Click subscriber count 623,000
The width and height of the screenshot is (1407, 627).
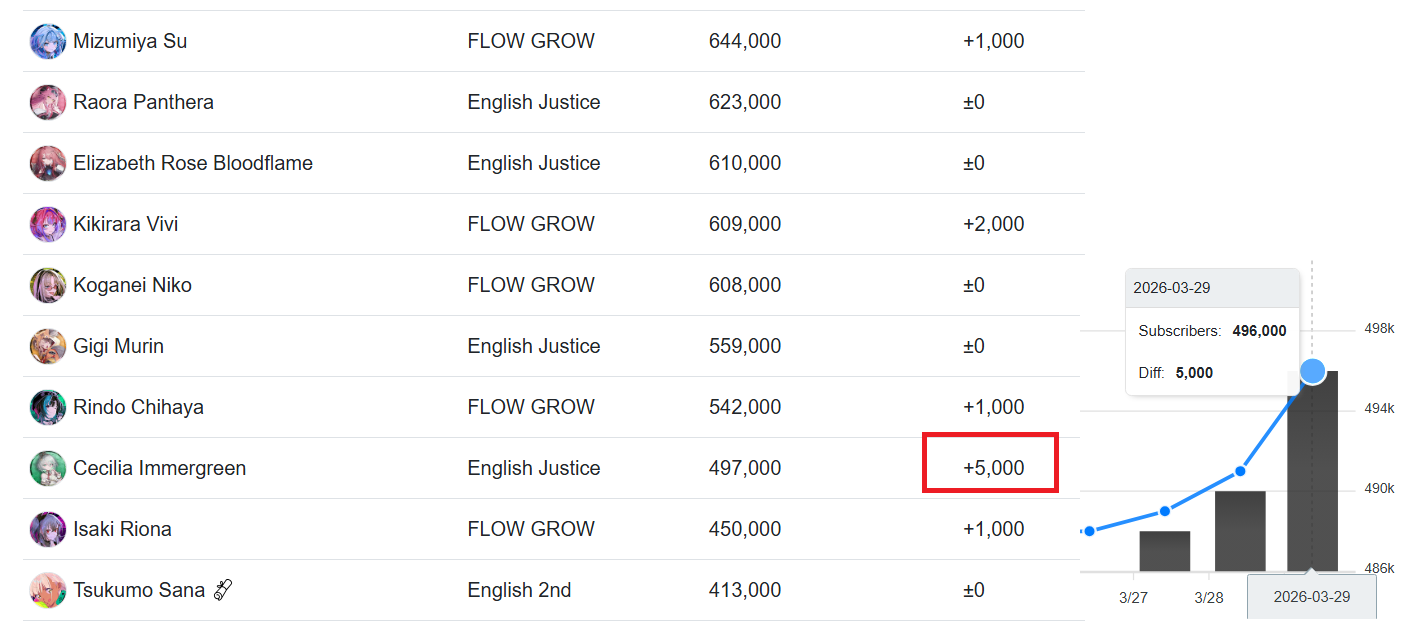click(x=745, y=103)
